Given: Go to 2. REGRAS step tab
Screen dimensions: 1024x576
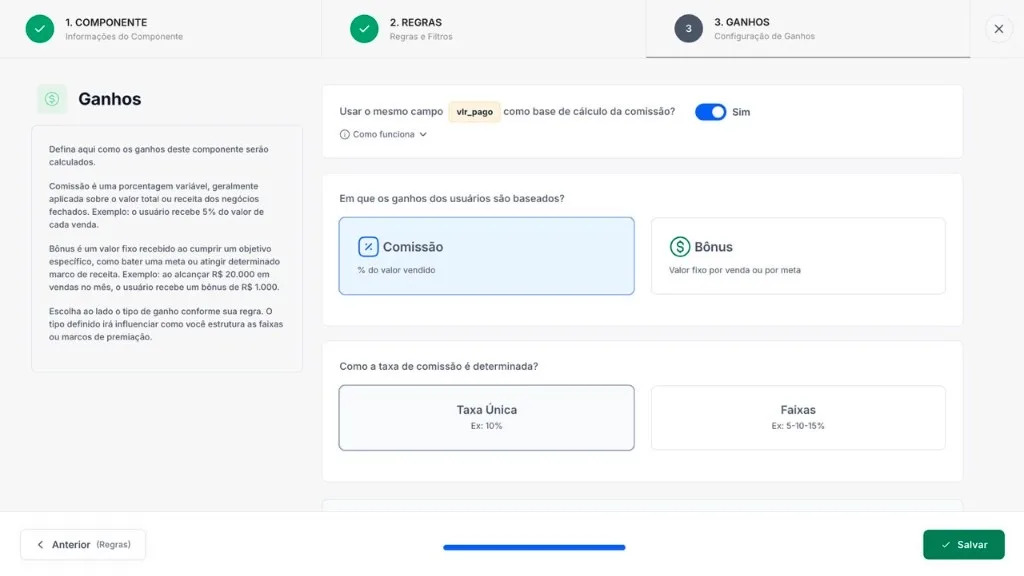Looking at the screenshot, I should pos(484,29).
